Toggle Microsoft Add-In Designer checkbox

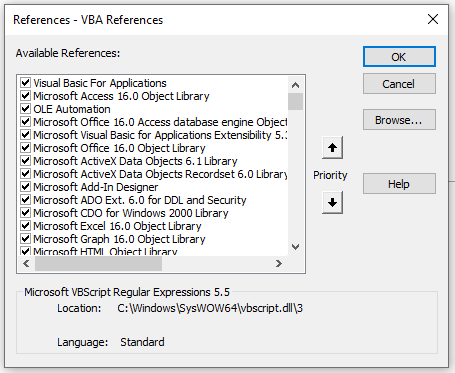25,187
